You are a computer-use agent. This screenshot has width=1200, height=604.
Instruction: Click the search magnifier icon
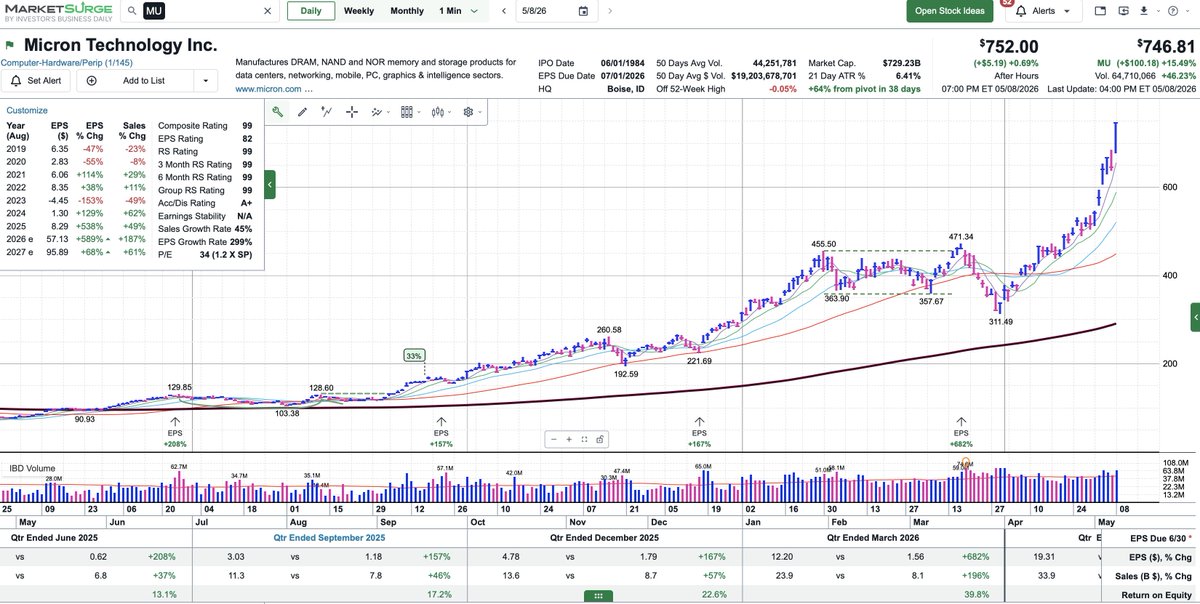coord(133,11)
